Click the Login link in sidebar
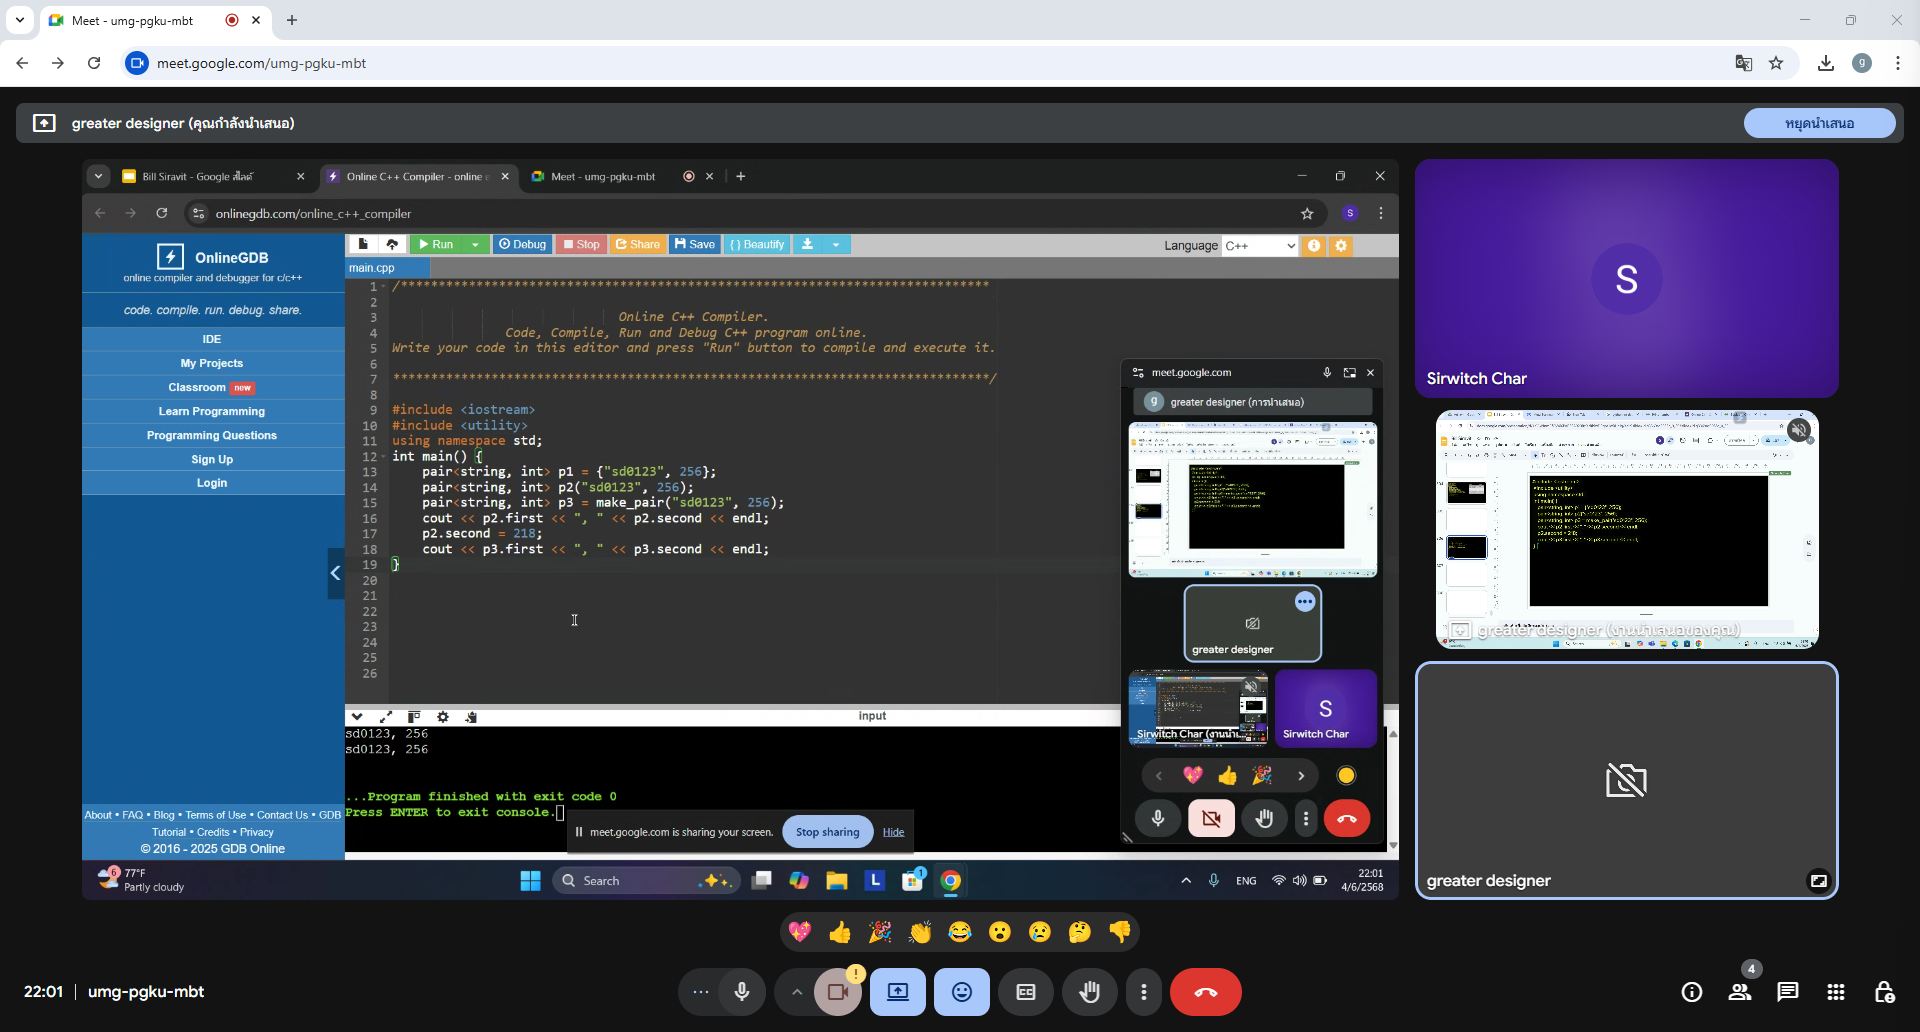1920x1032 pixels. point(212,483)
